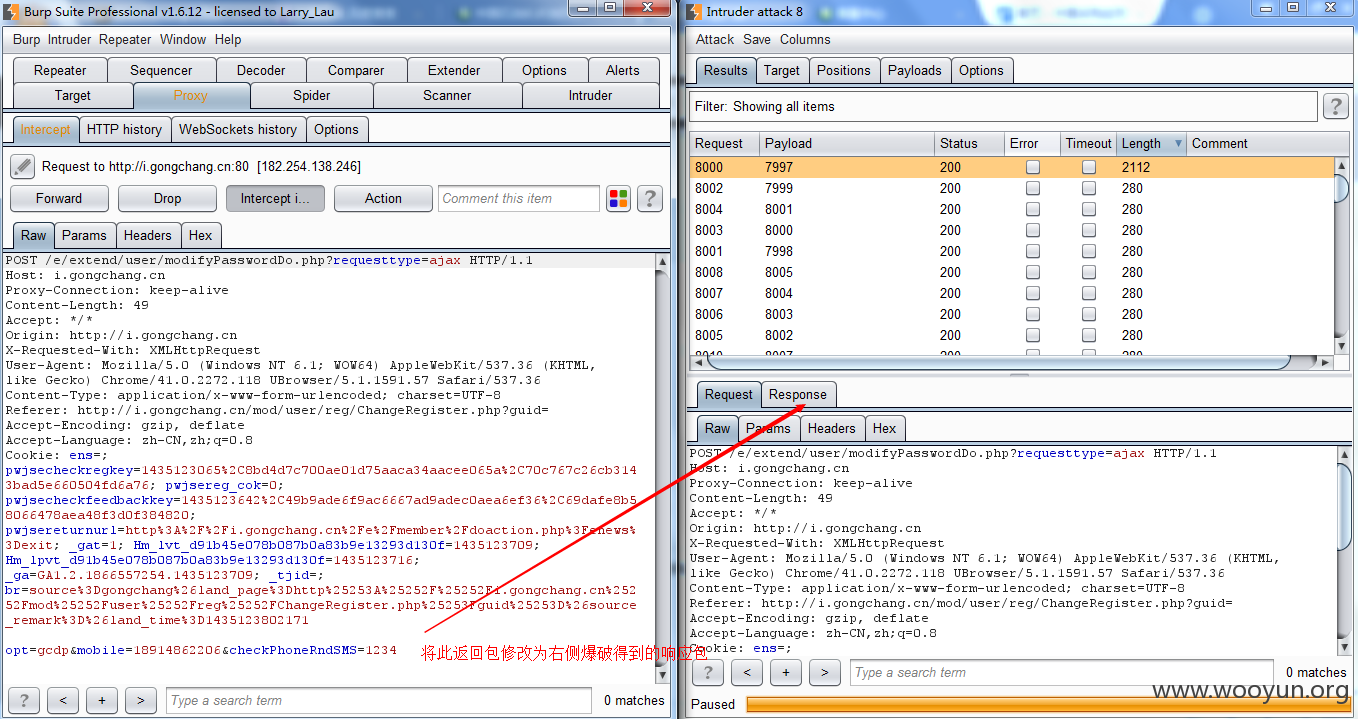The image size is (1358, 719).
Task: Open the Columns menu in Intruder window
Action: pos(805,40)
